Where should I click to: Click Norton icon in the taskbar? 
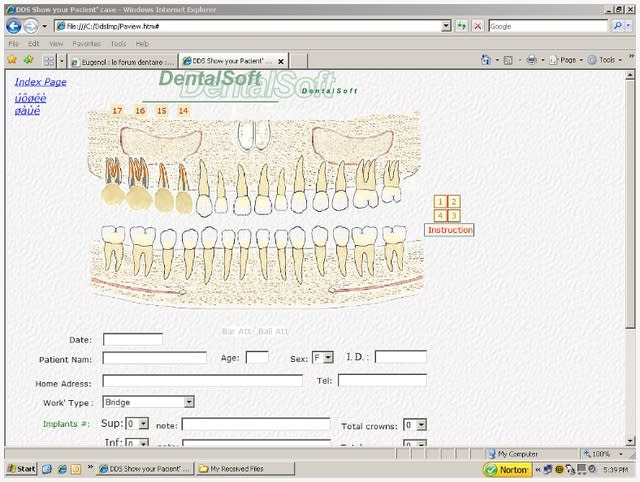(x=508, y=468)
